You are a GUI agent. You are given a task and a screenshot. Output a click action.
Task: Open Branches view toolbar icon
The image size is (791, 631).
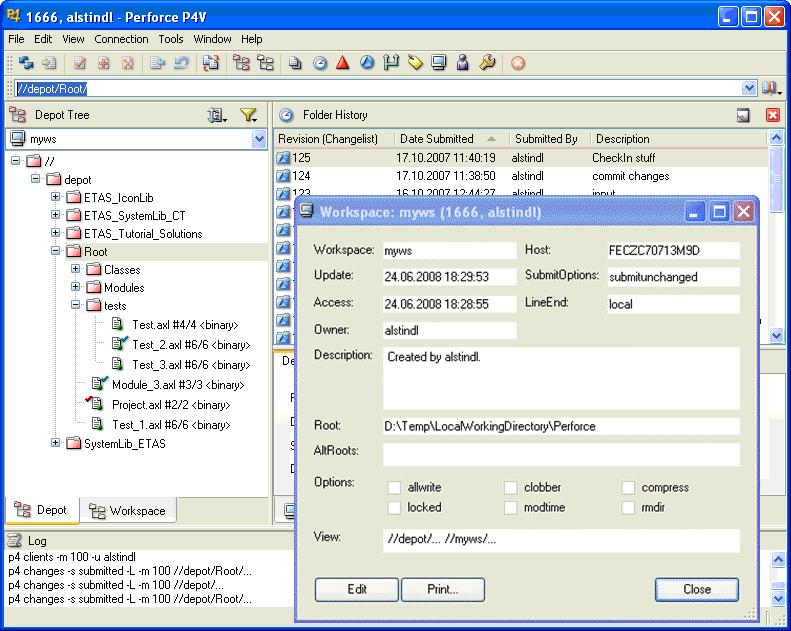point(391,63)
